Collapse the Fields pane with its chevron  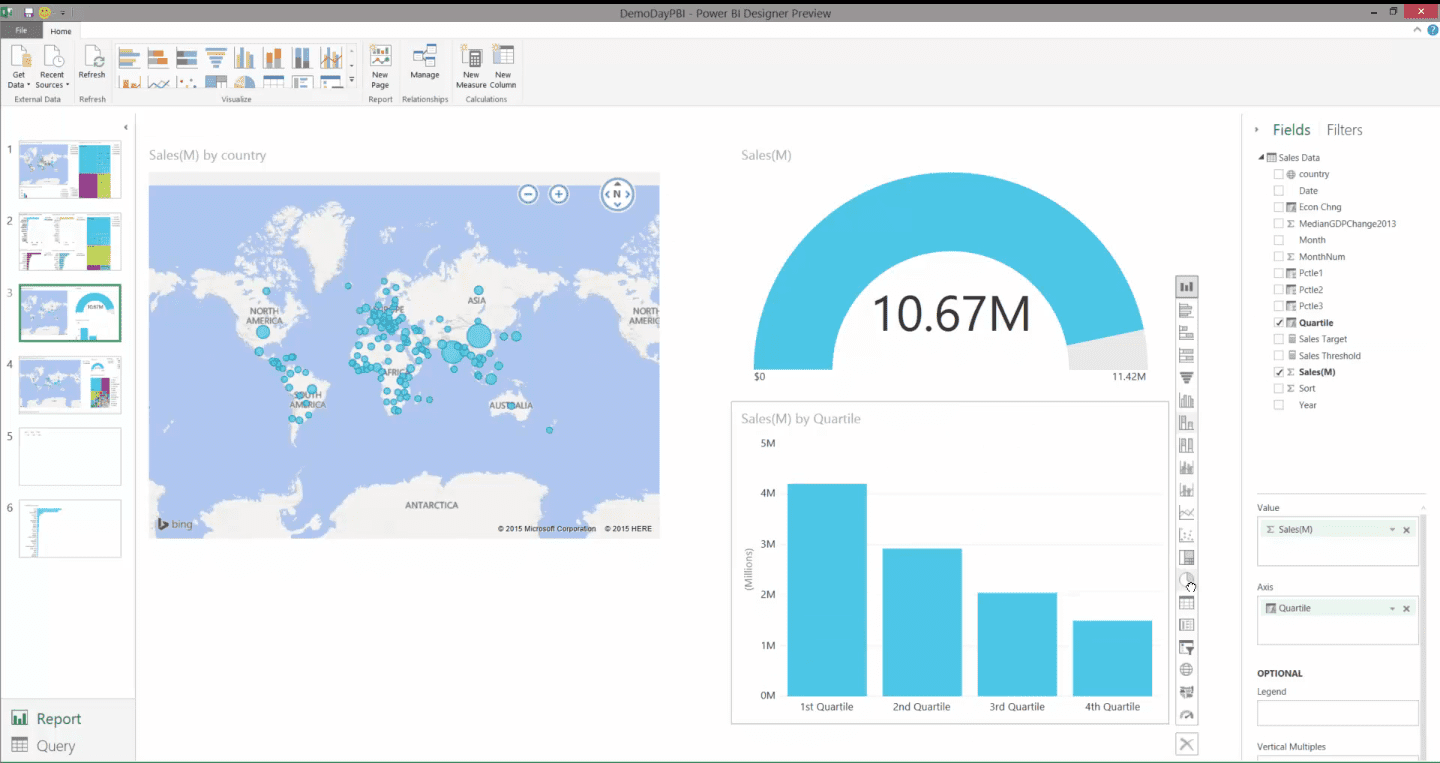tap(1257, 130)
